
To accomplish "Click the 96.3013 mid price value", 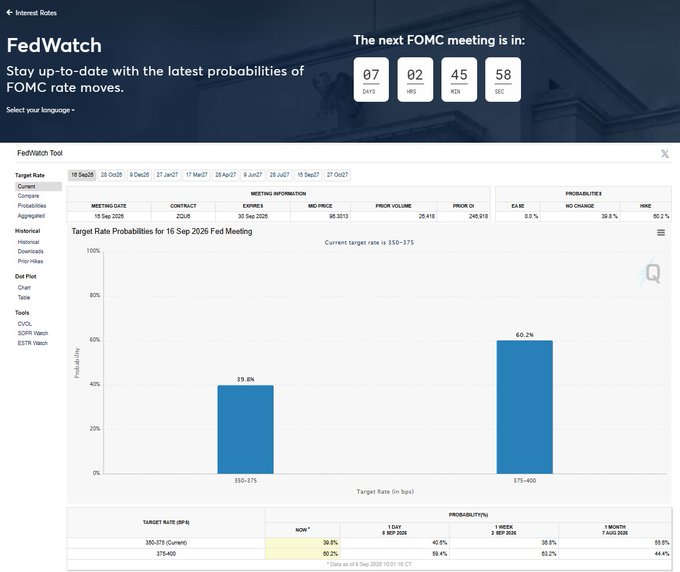I will 338,216.
